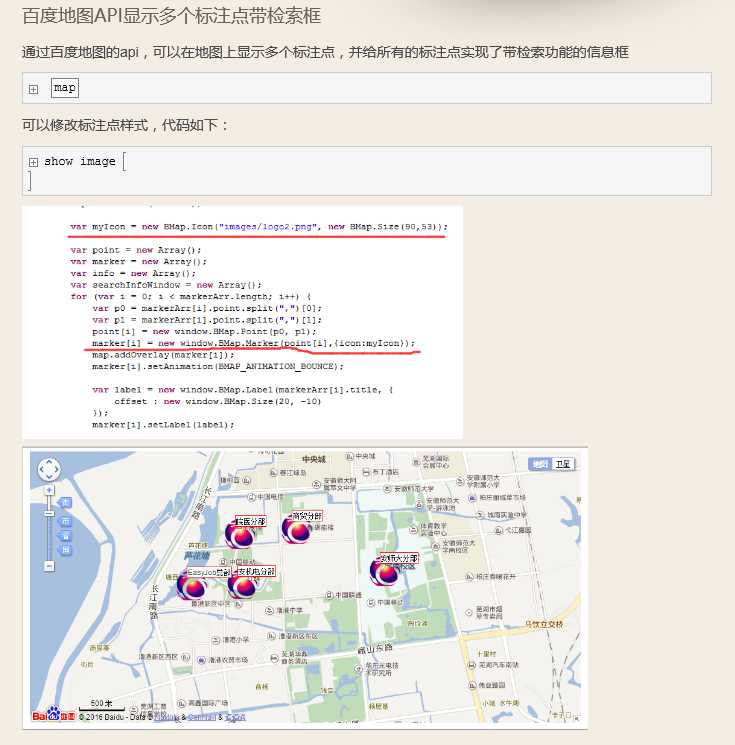Screen dimensions: 735x745
Task: Click the EasyJob总部 marker label
Action: (x=208, y=573)
